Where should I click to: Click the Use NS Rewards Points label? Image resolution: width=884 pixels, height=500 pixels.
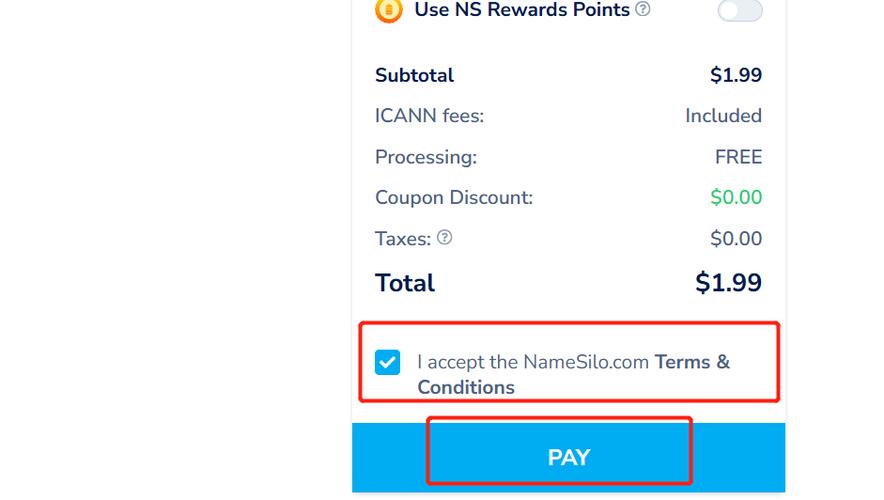521,10
